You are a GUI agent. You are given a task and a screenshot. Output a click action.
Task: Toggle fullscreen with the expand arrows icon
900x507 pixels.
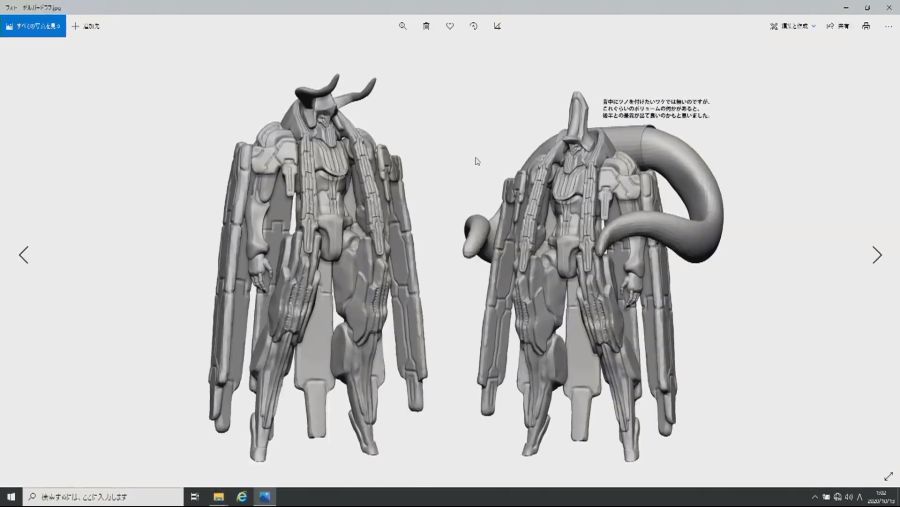tap(888, 476)
